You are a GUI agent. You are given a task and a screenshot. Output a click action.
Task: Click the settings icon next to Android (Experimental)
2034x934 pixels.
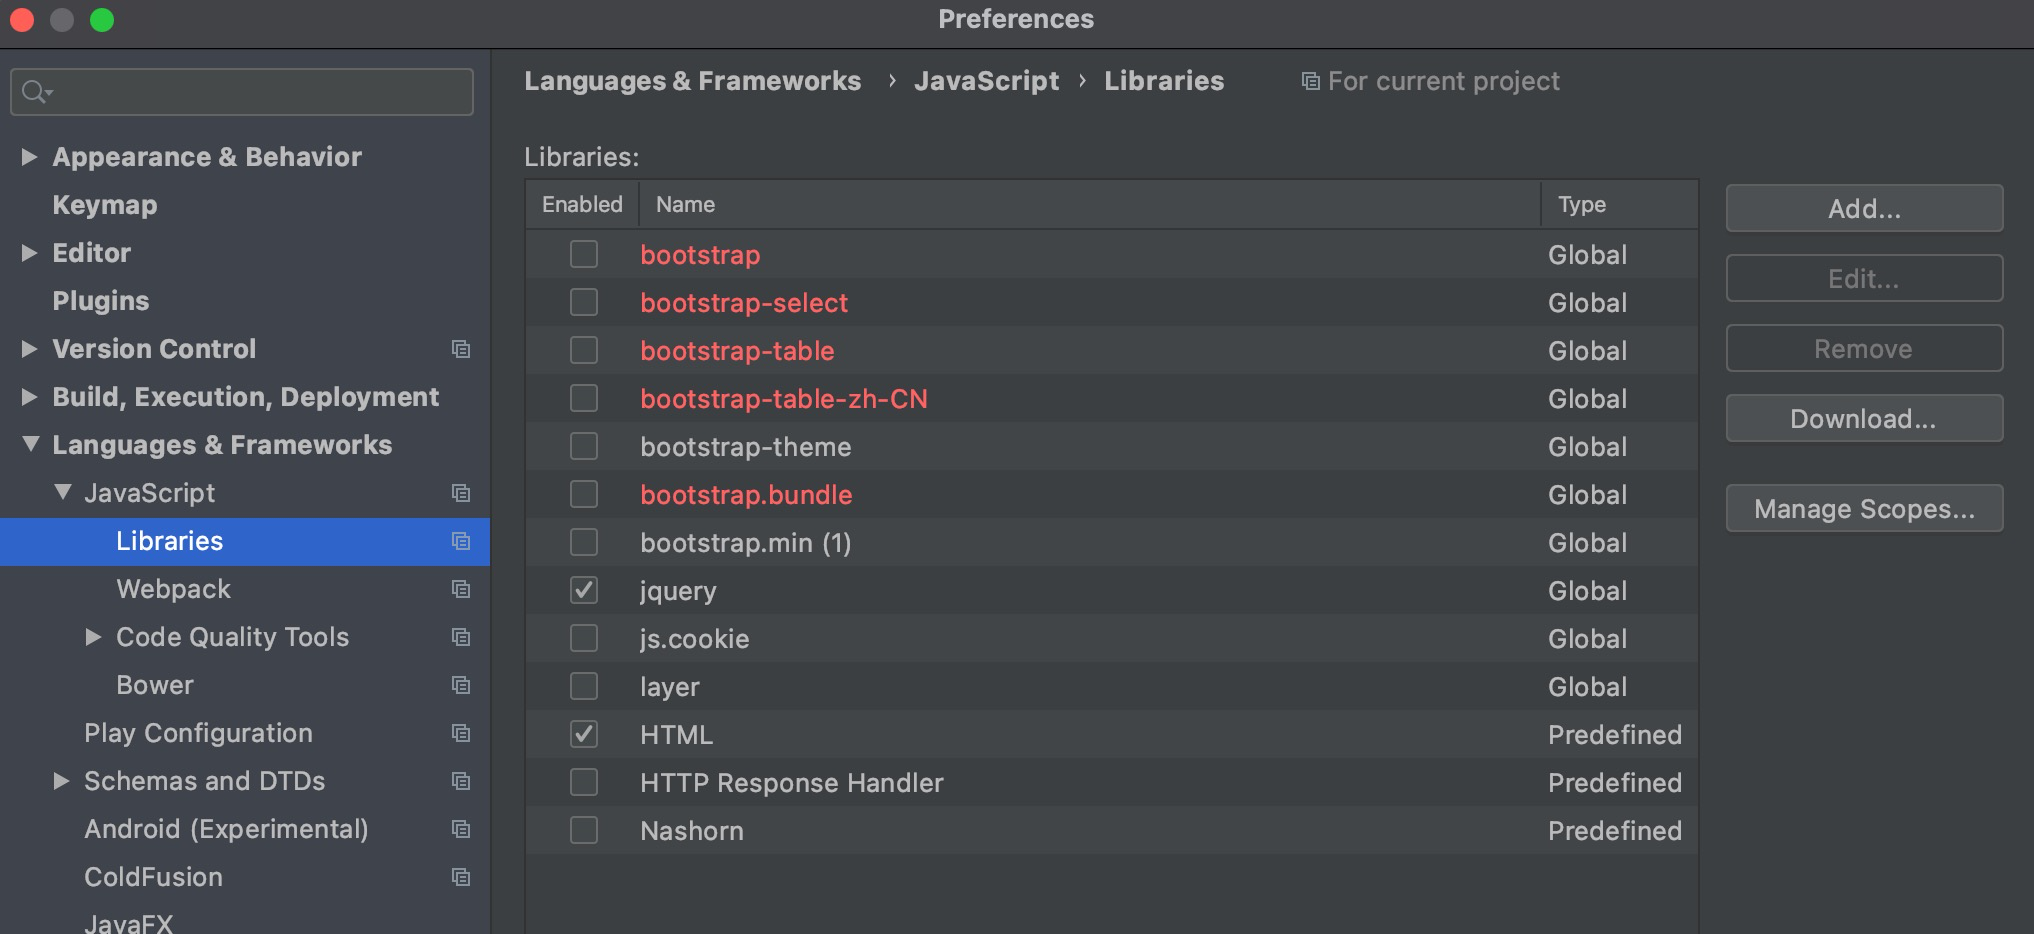(x=460, y=829)
